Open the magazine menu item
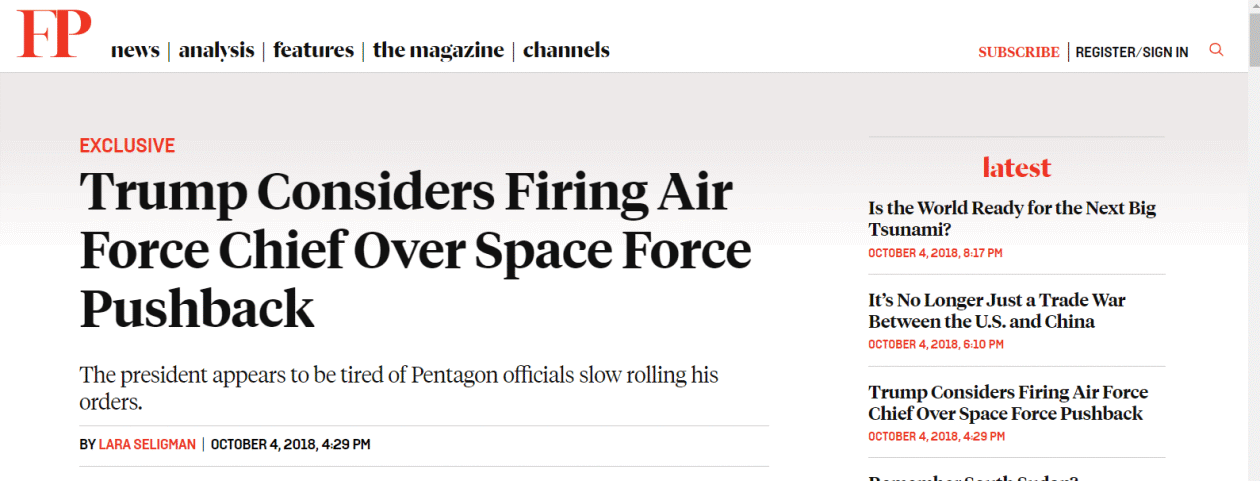The width and height of the screenshot is (1260, 481). tap(438, 50)
